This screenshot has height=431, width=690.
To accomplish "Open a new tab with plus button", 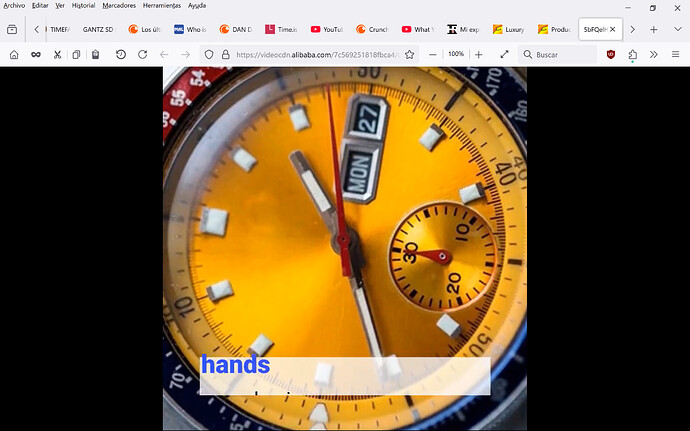I will click(x=654, y=29).
